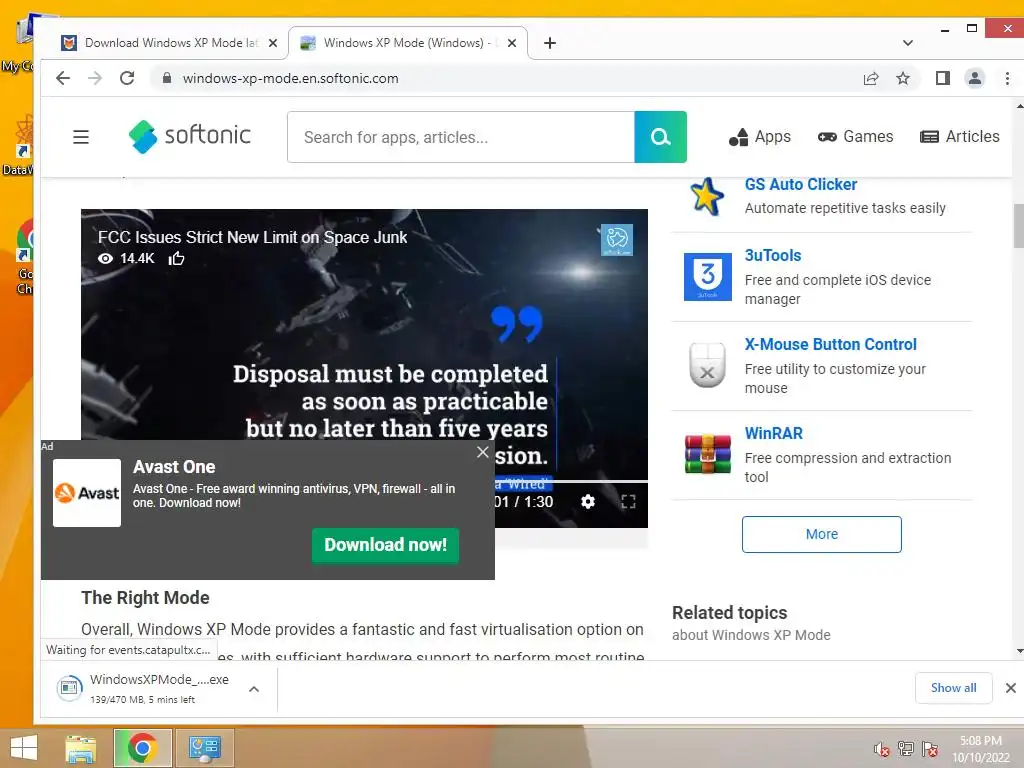Click the browser back arrow

[63, 78]
